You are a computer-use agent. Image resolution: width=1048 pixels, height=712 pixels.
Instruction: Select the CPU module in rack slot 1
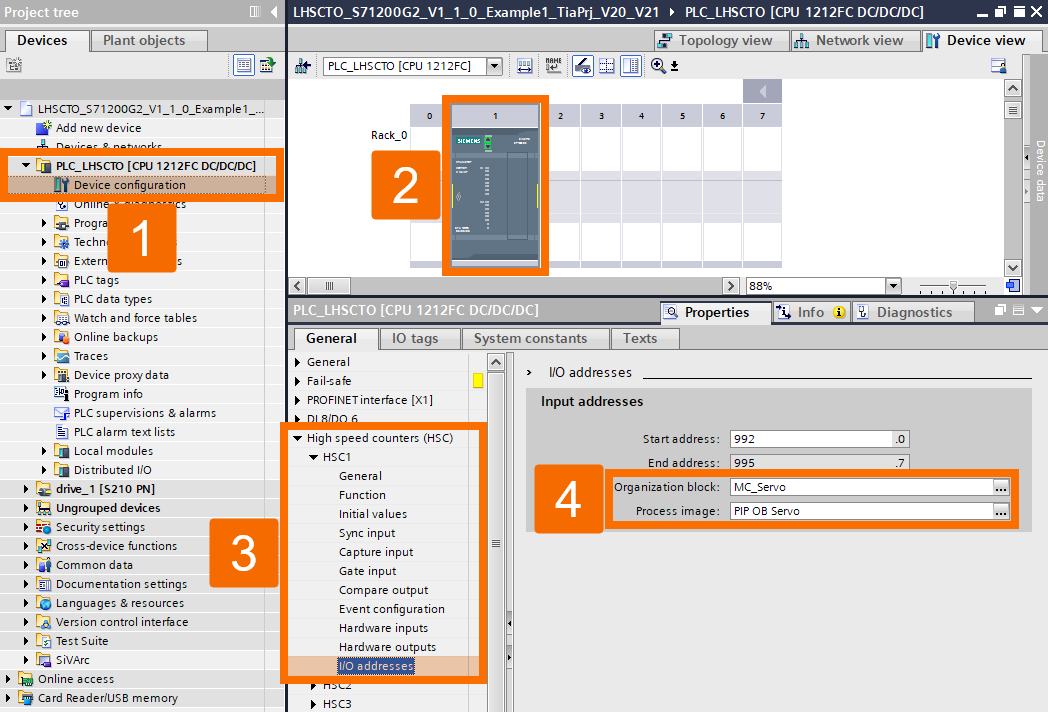coord(495,185)
